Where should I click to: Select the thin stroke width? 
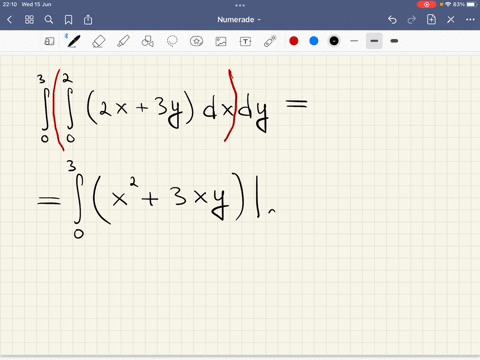pyautogui.click(x=354, y=41)
